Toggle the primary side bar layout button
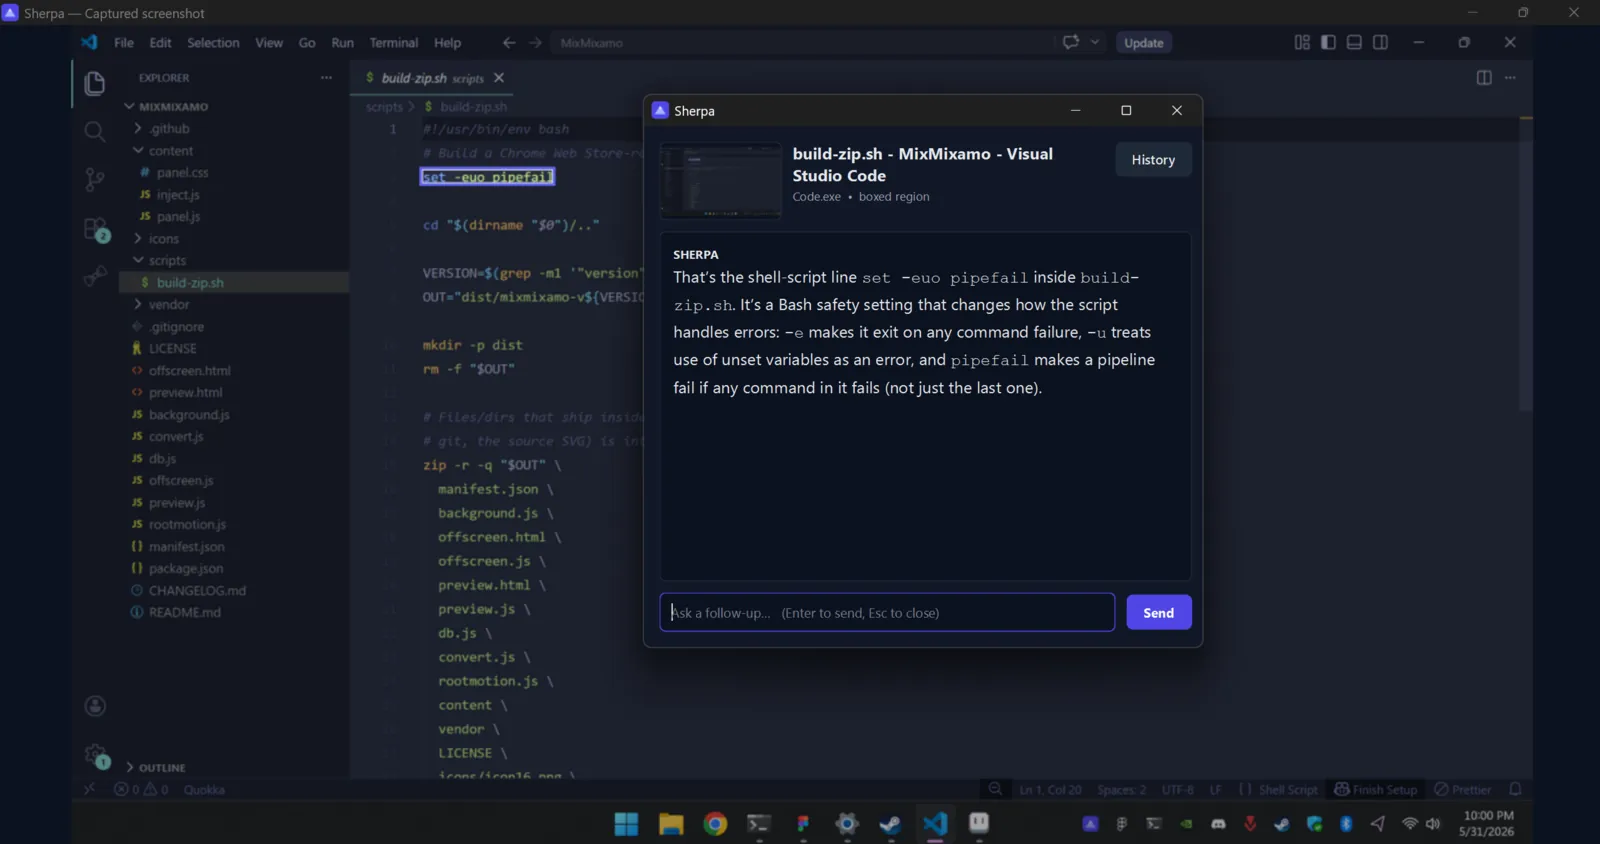Screen dimensions: 1600x844 click(1328, 42)
